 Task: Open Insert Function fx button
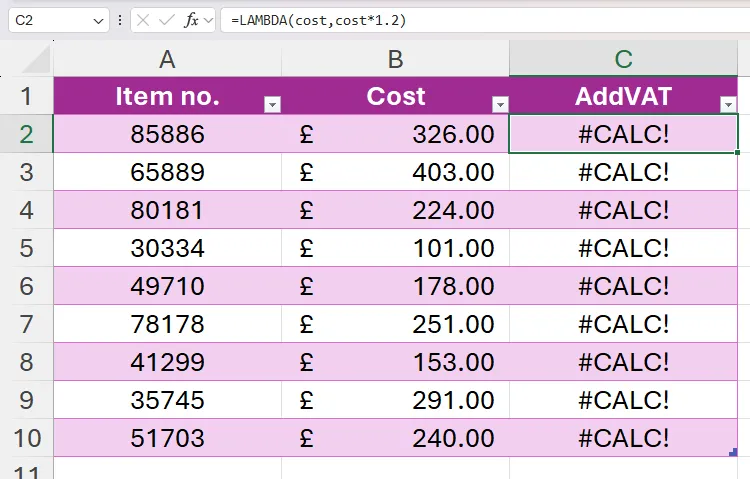point(191,20)
